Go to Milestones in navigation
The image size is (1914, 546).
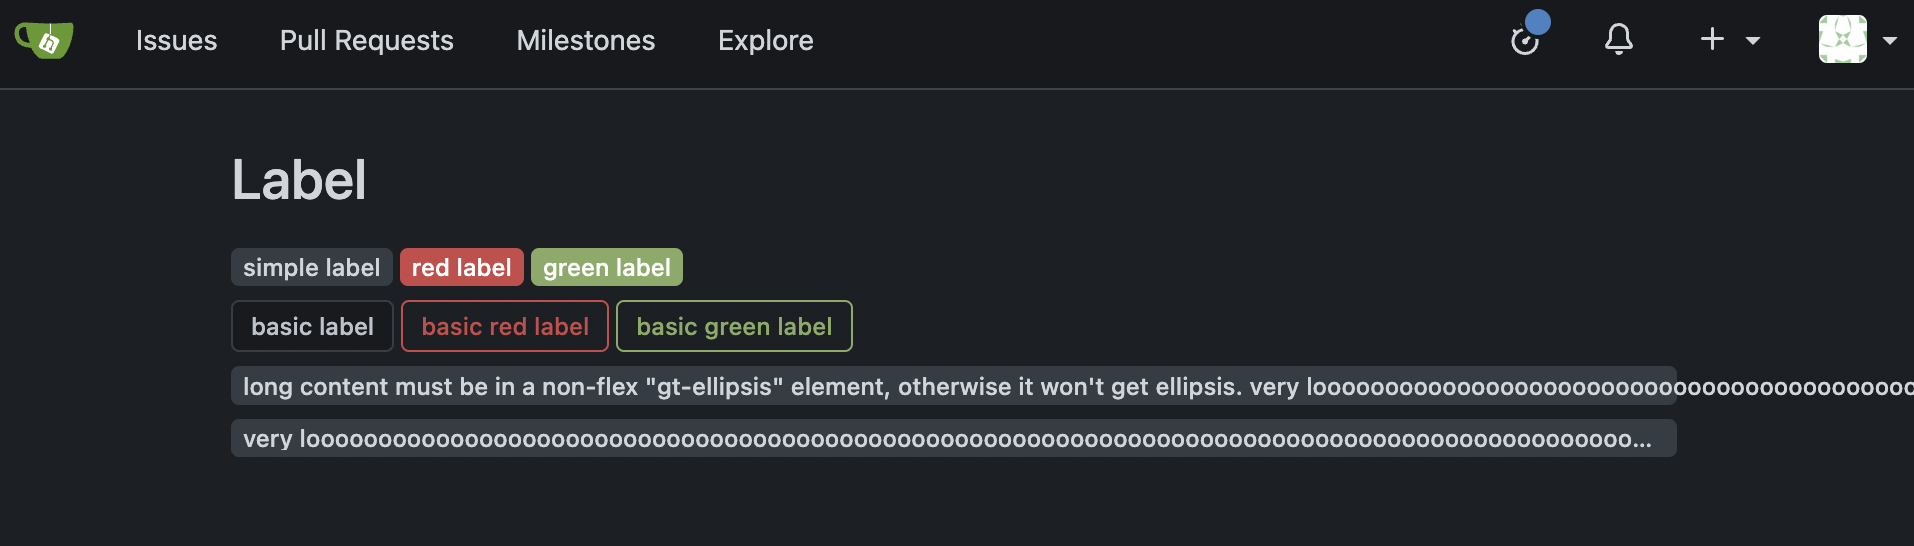point(586,41)
